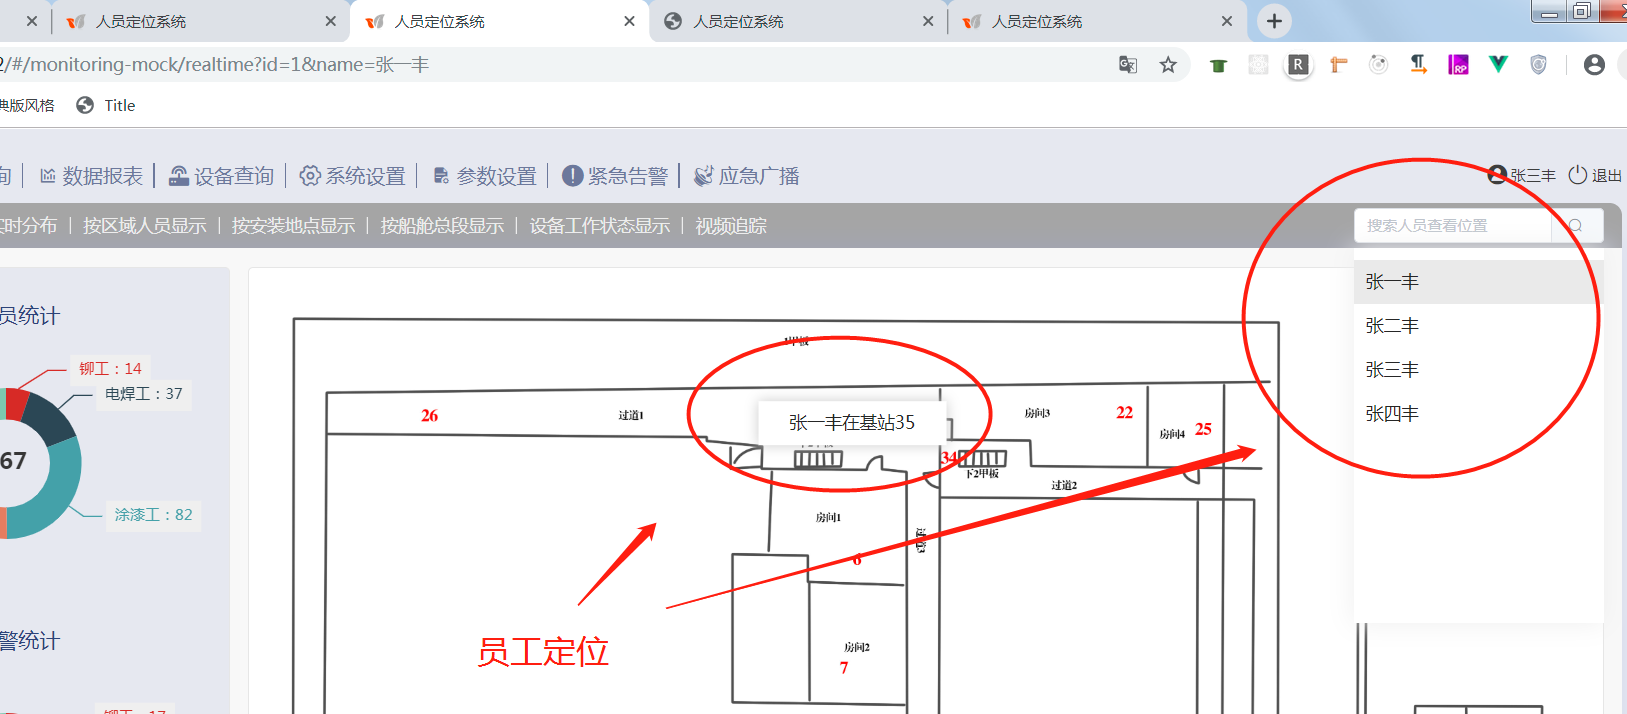
Task: Click the 应急广播 link
Action: (x=747, y=177)
